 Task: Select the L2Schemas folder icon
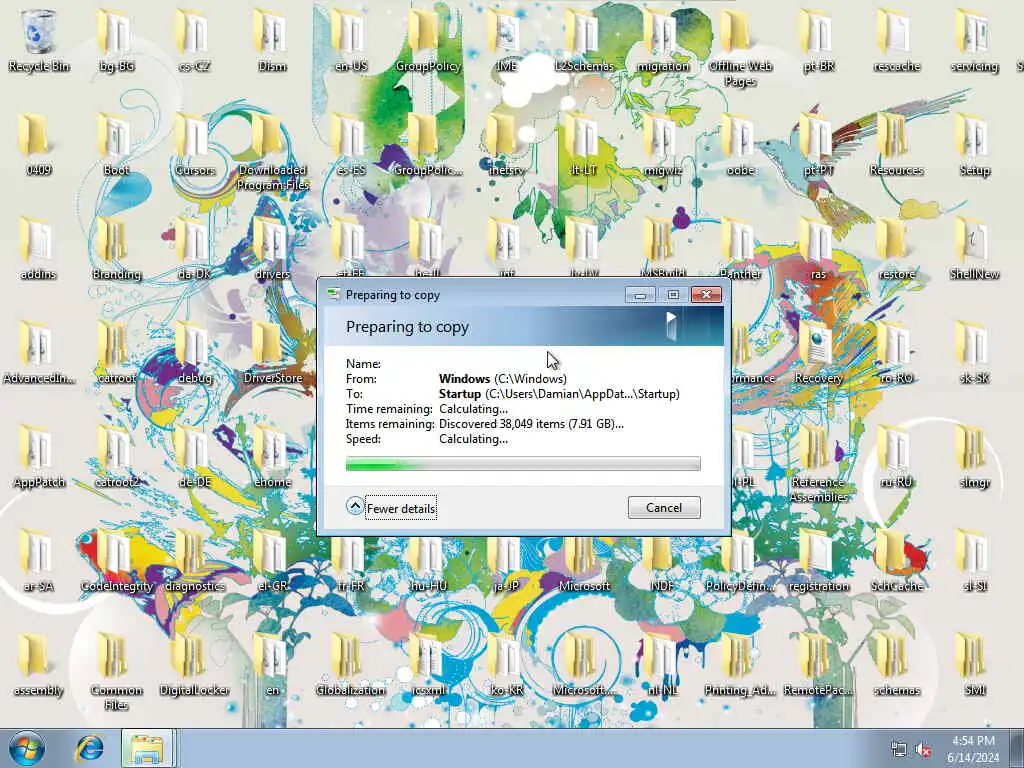tap(584, 40)
